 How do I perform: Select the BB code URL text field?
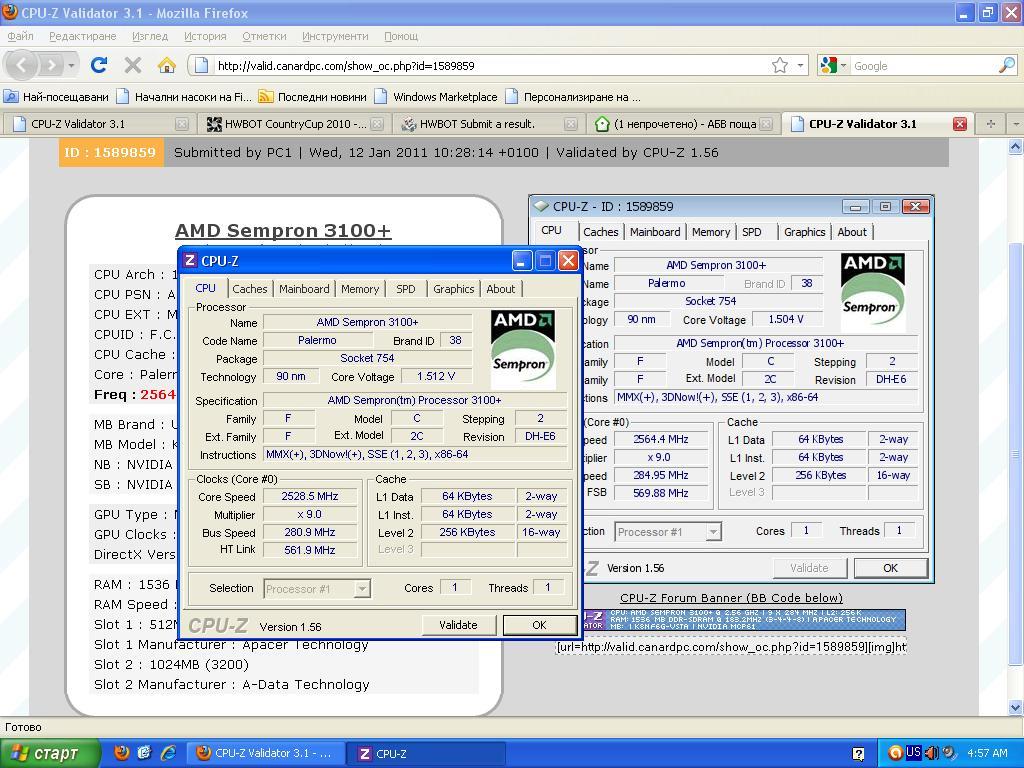pos(731,647)
